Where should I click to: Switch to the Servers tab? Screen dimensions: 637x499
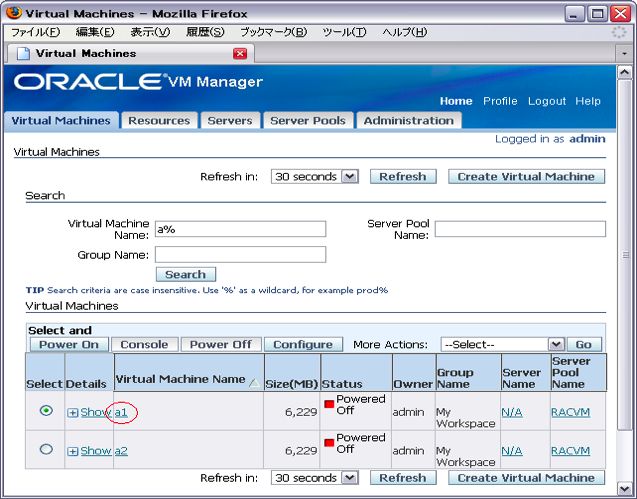click(230, 121)
